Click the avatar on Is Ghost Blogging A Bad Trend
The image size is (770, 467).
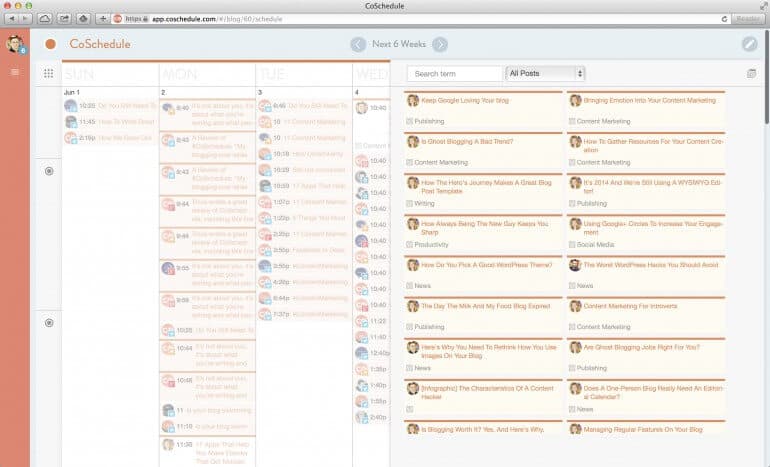click(x=412, y=142)
